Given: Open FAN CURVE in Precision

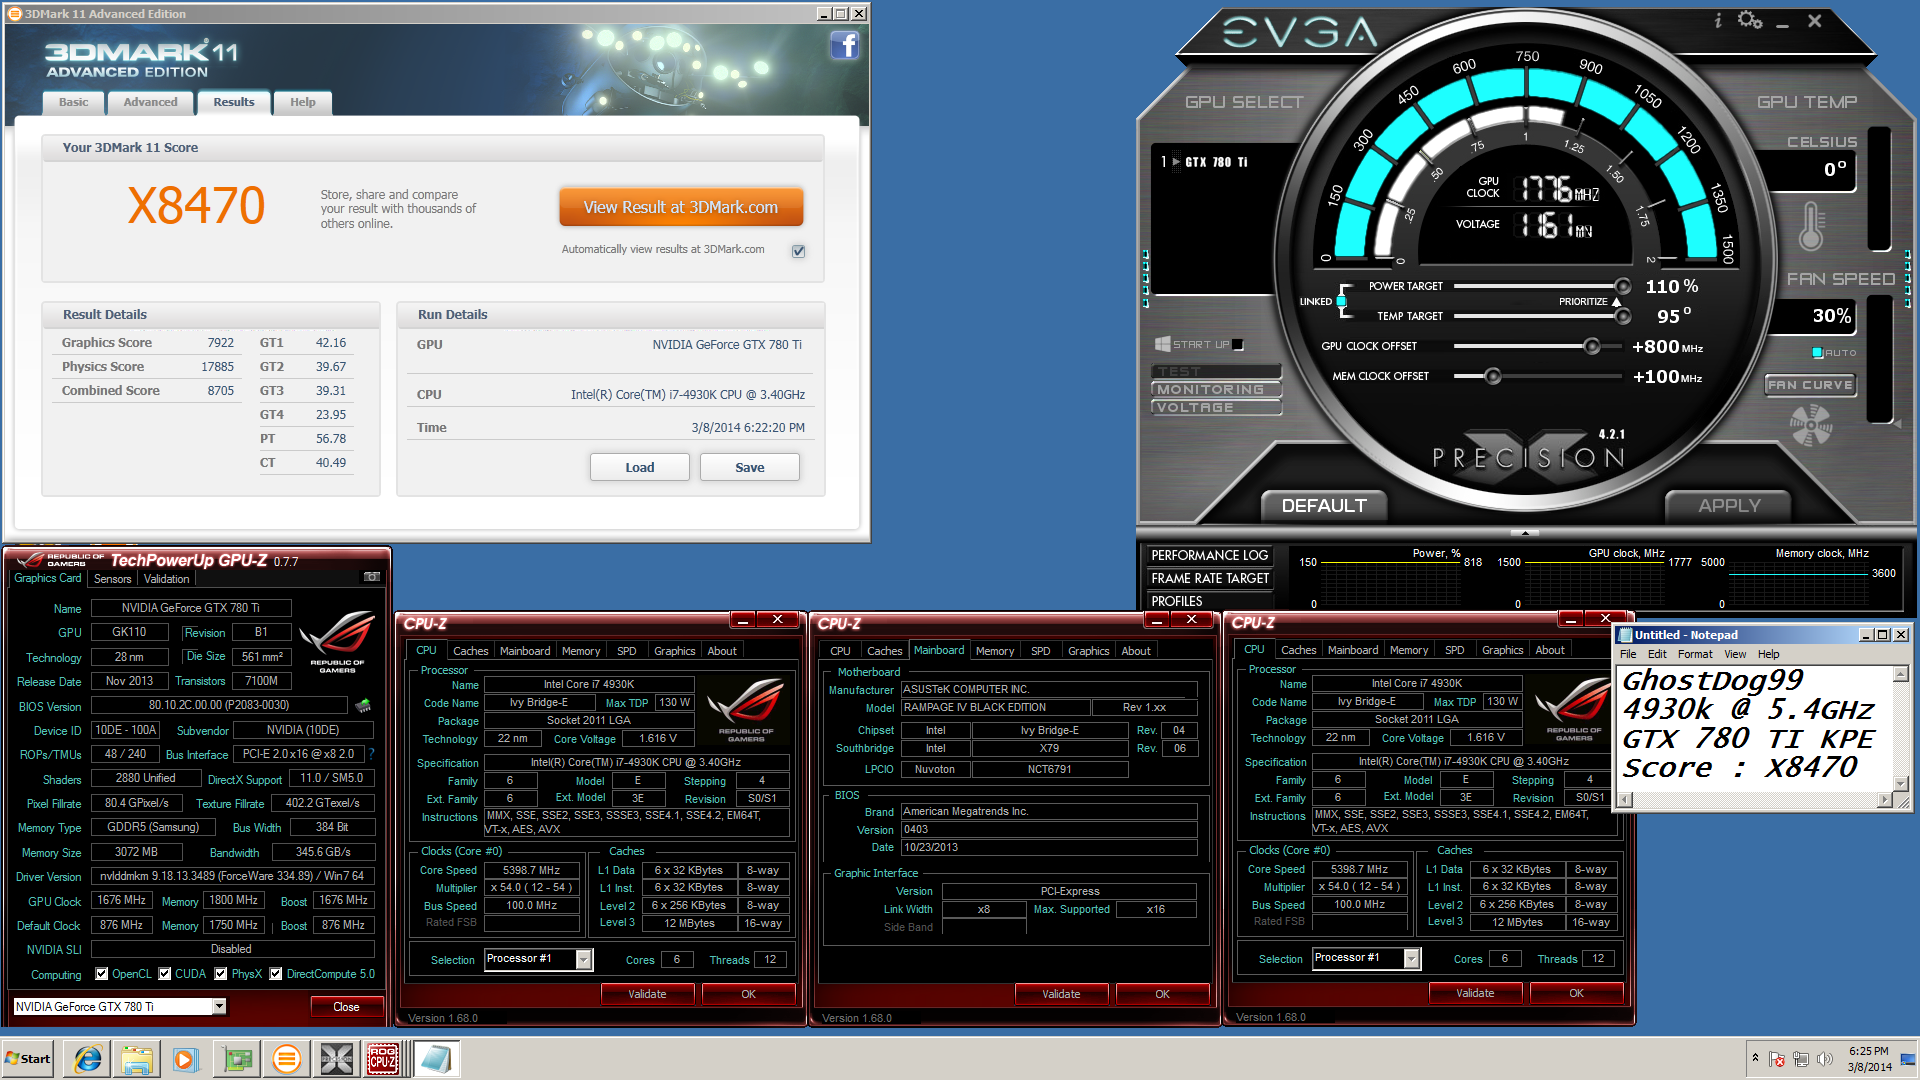Looking at the screenshot, I should [1810, 385].
